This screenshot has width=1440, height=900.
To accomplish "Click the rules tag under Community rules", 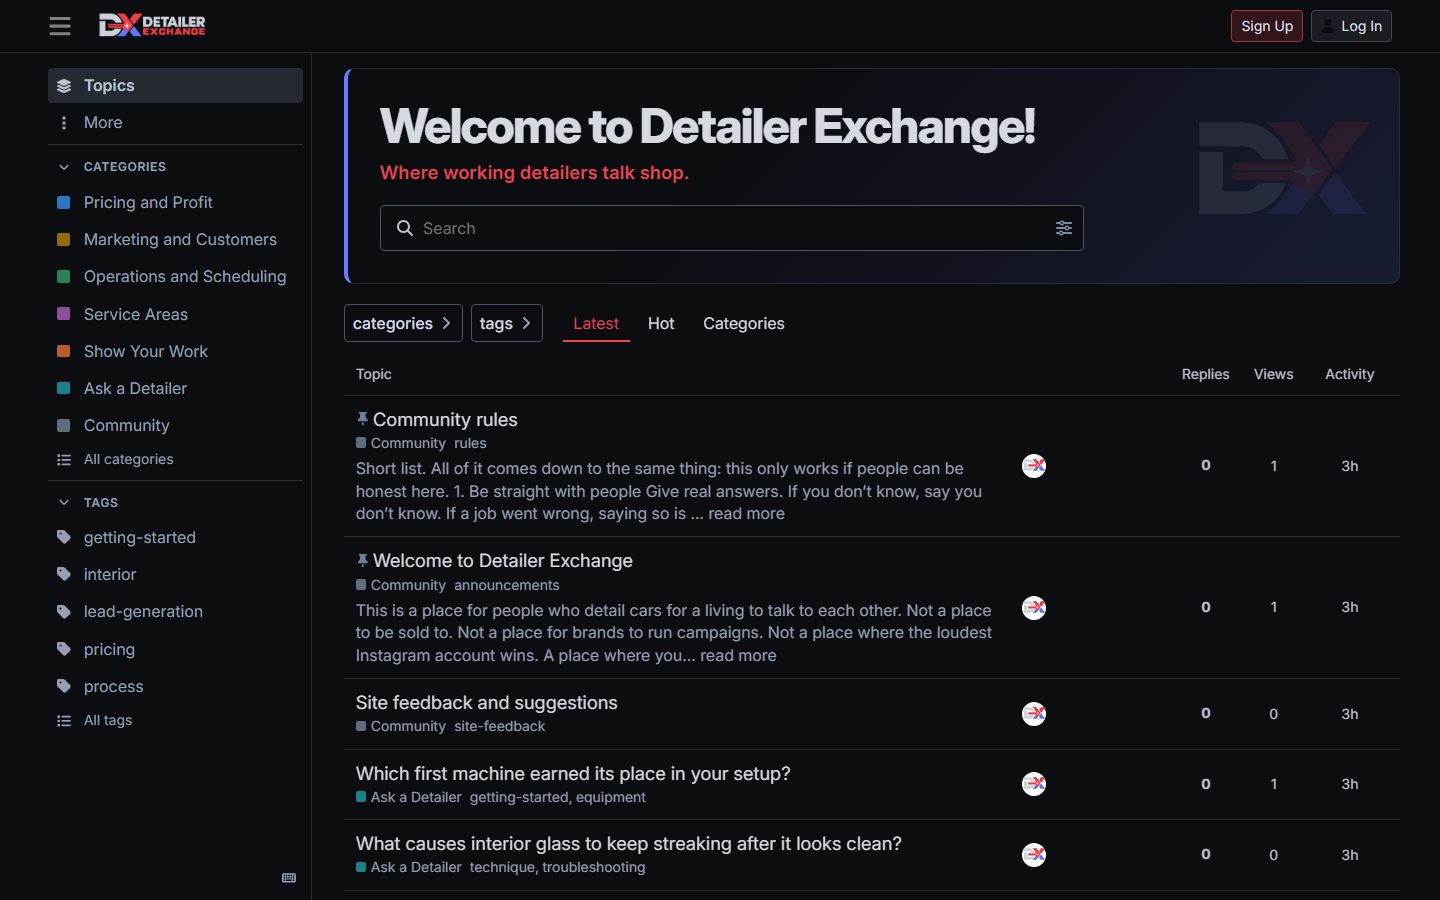I will [470, 443].
